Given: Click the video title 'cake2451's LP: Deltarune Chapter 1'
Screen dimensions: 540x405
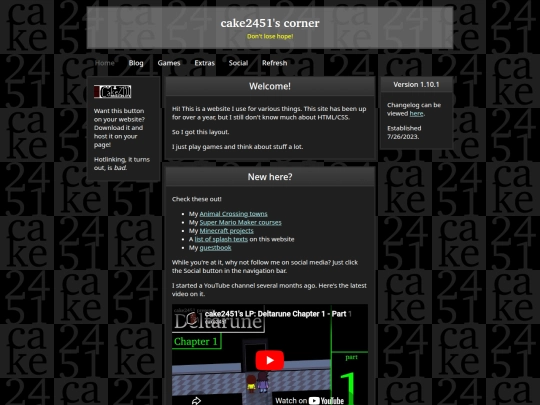Looking at the screenshot, I should pos(278,314).
